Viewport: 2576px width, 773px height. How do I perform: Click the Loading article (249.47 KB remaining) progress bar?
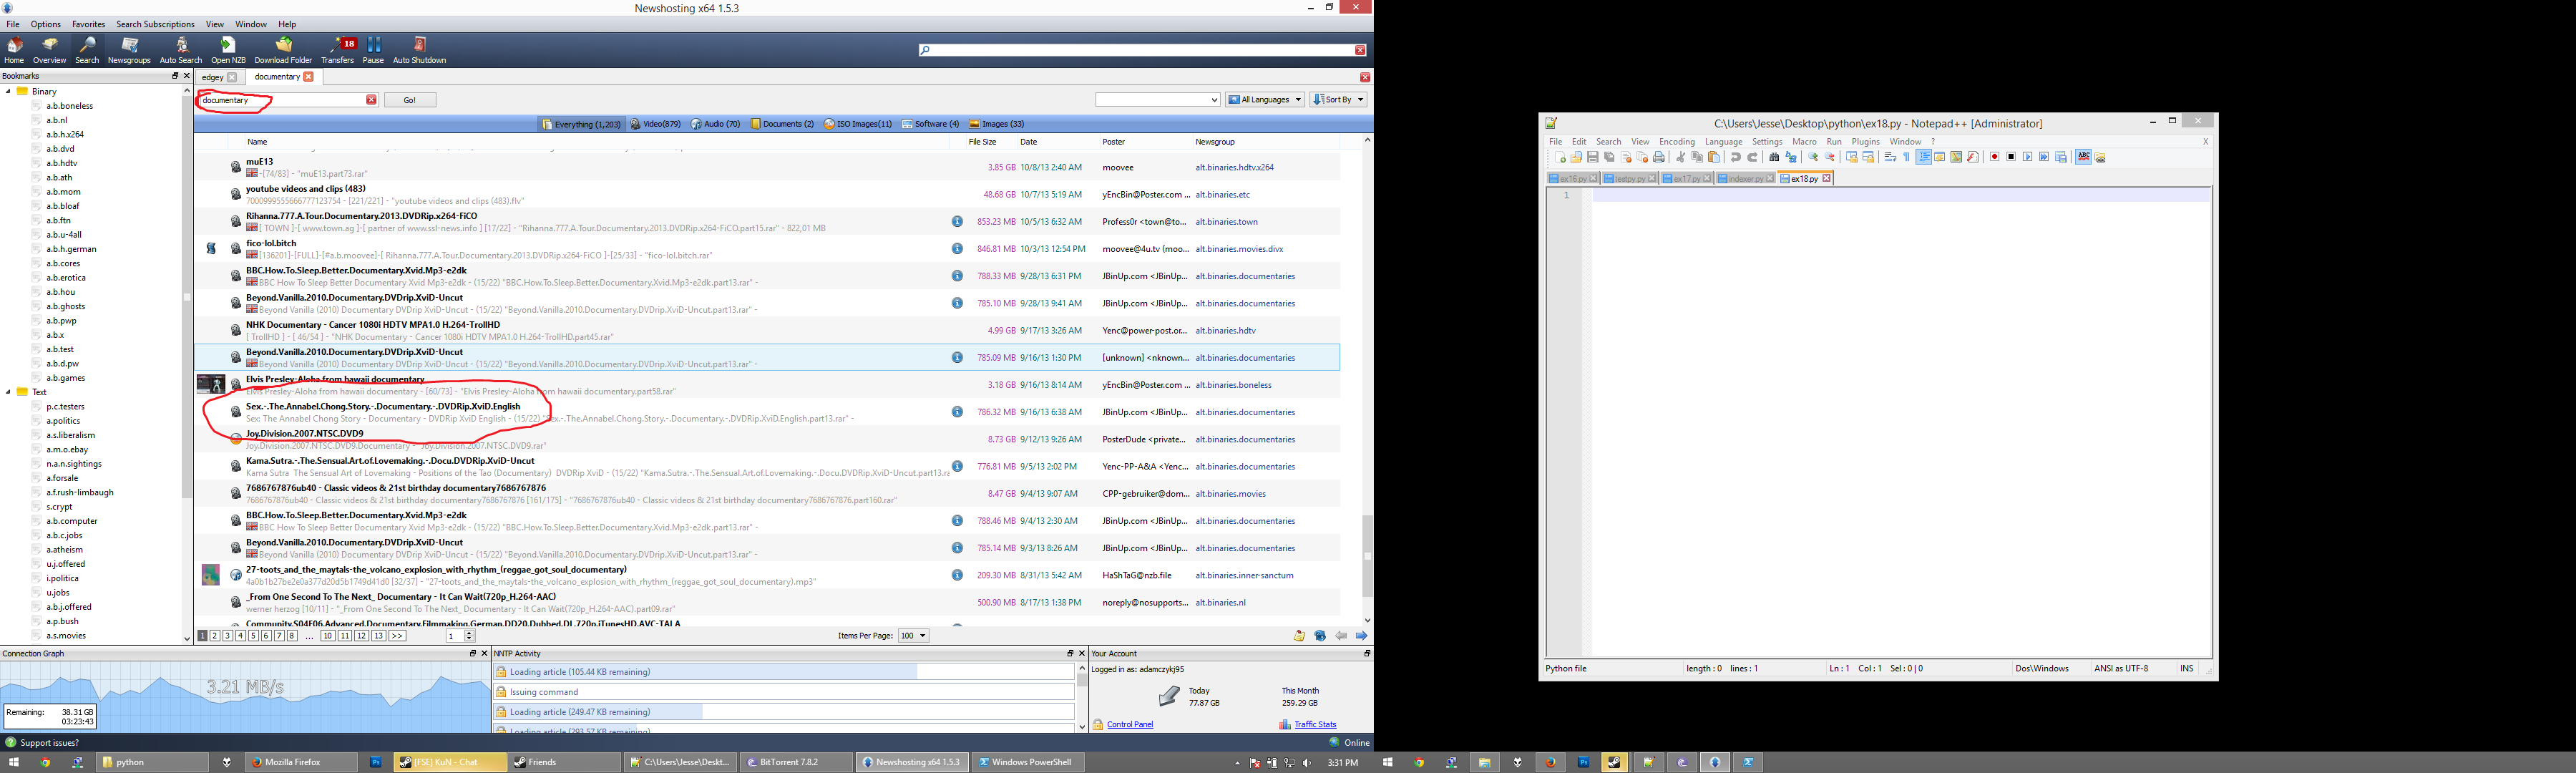click(785, 712)
